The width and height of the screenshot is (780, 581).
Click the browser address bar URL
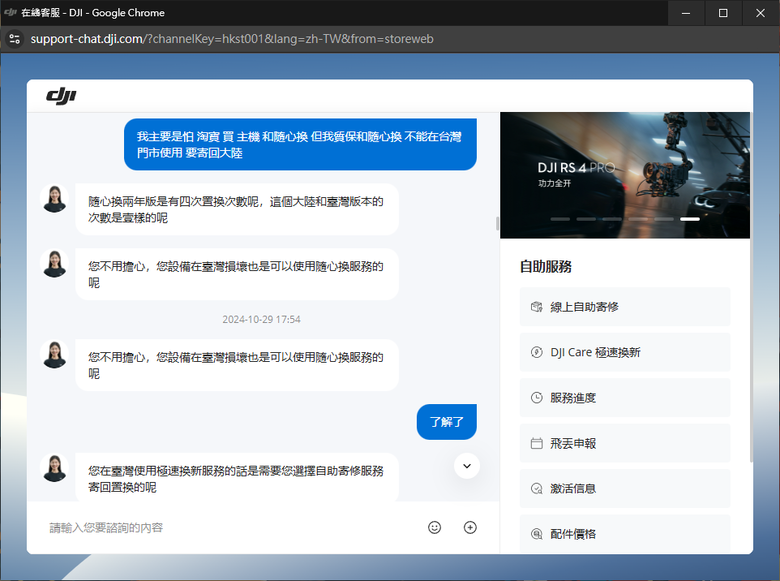[232, 39]
